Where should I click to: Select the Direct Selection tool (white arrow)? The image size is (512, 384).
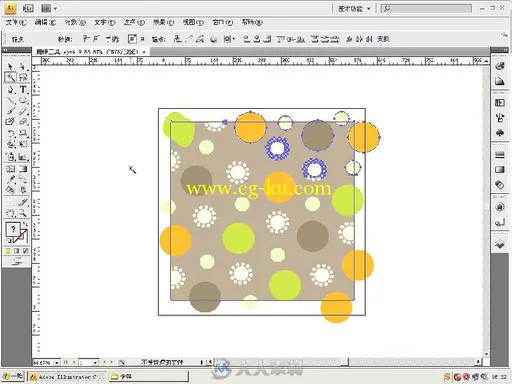(x=23, y=67)
